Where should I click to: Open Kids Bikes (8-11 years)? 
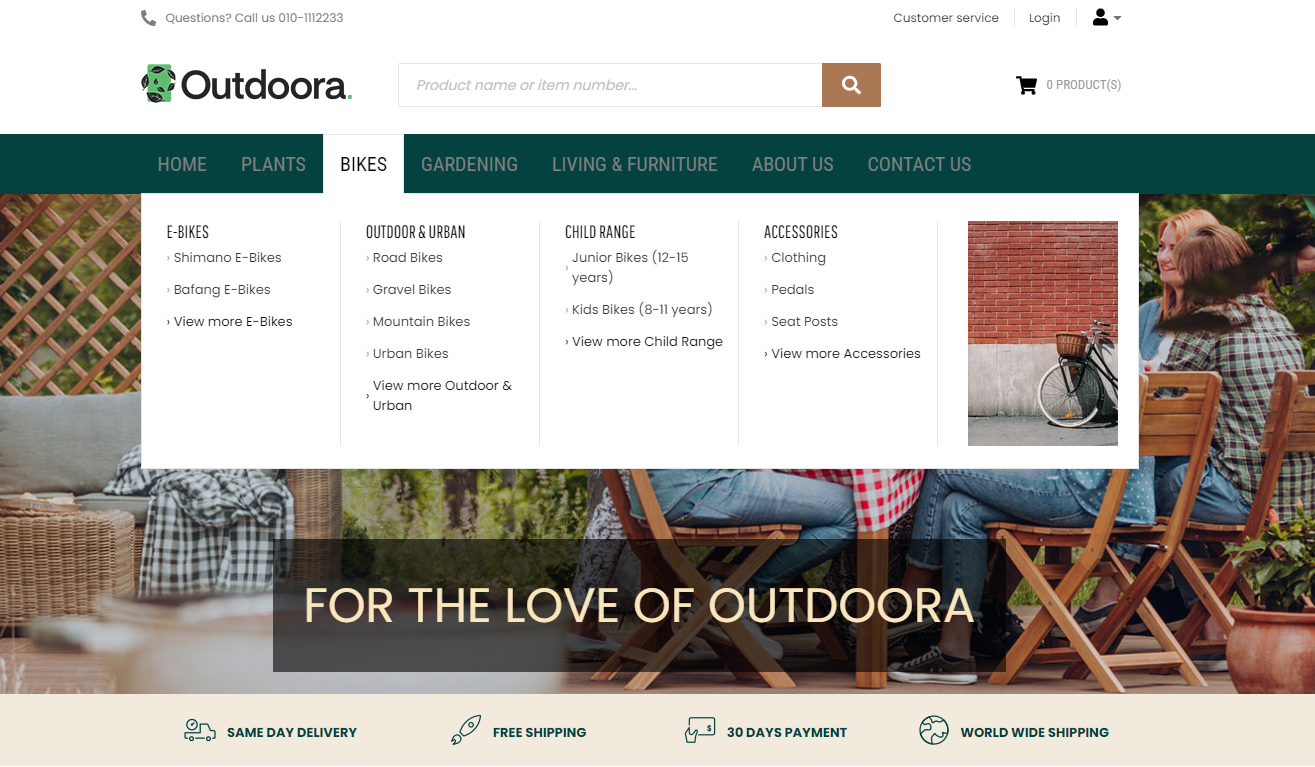tap(642, 309)
